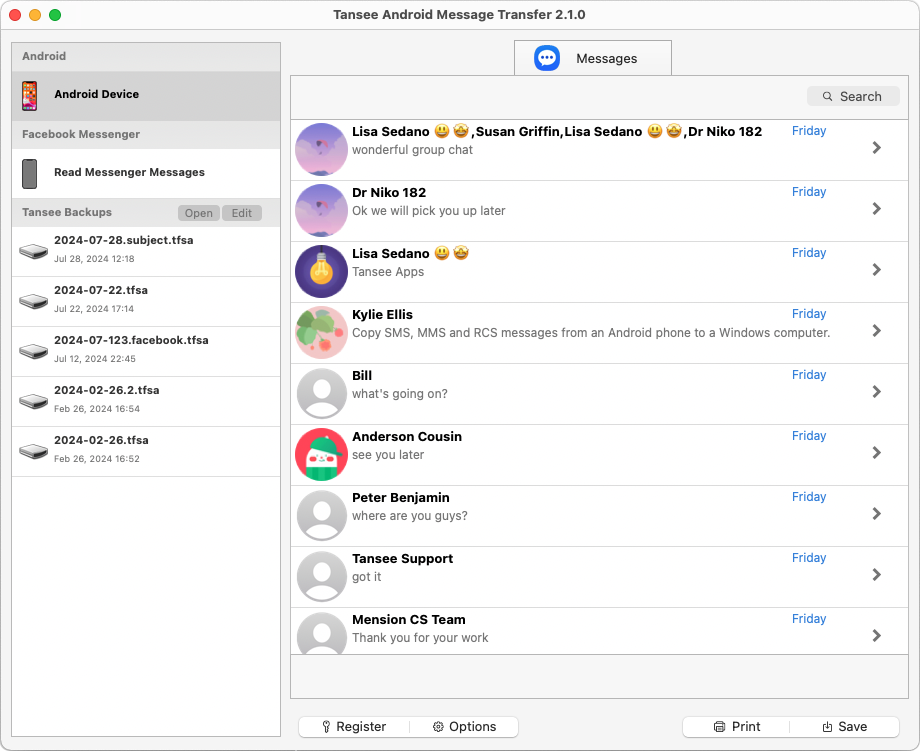Click the Edit button for Tansee Backups
Viewport: 920px width, 751px height.
click(242, 213)
